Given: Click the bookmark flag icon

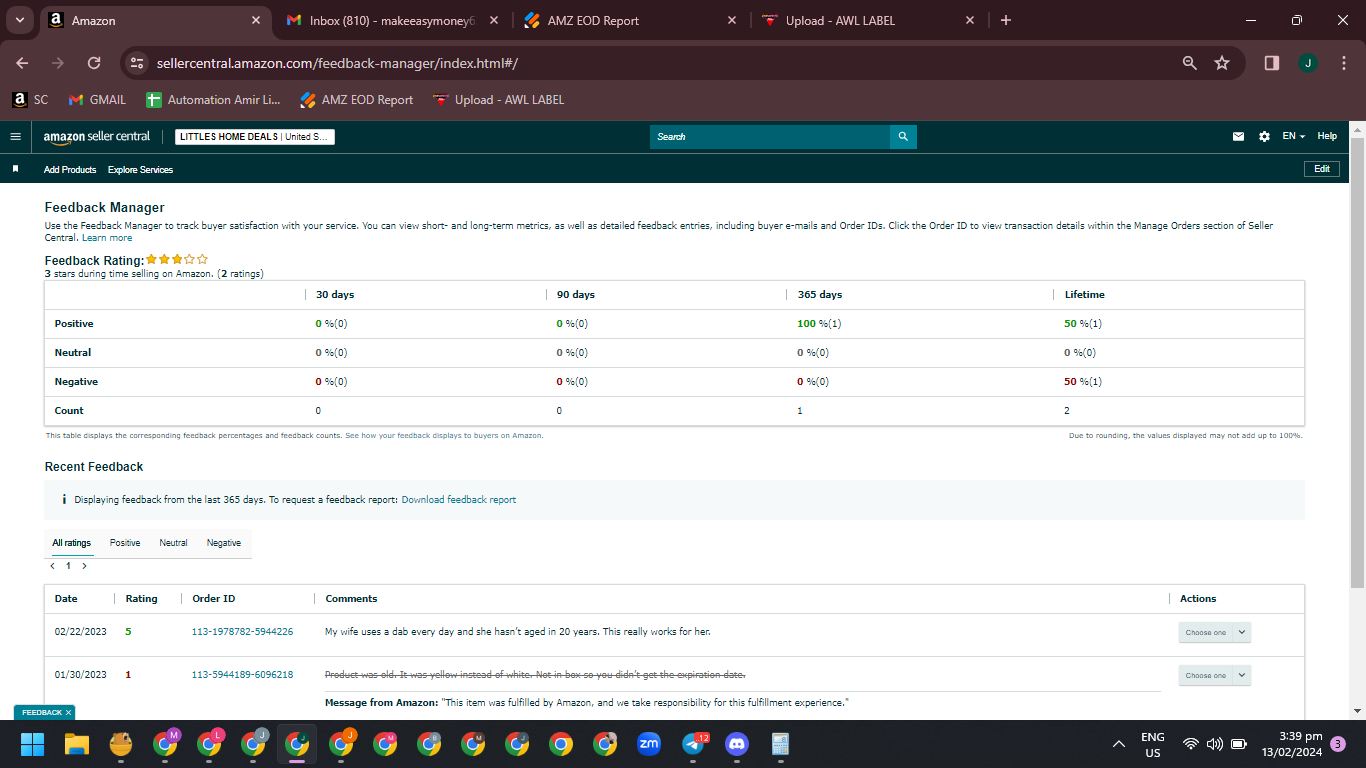Looking at the screenshot, I should pos(15,169).
